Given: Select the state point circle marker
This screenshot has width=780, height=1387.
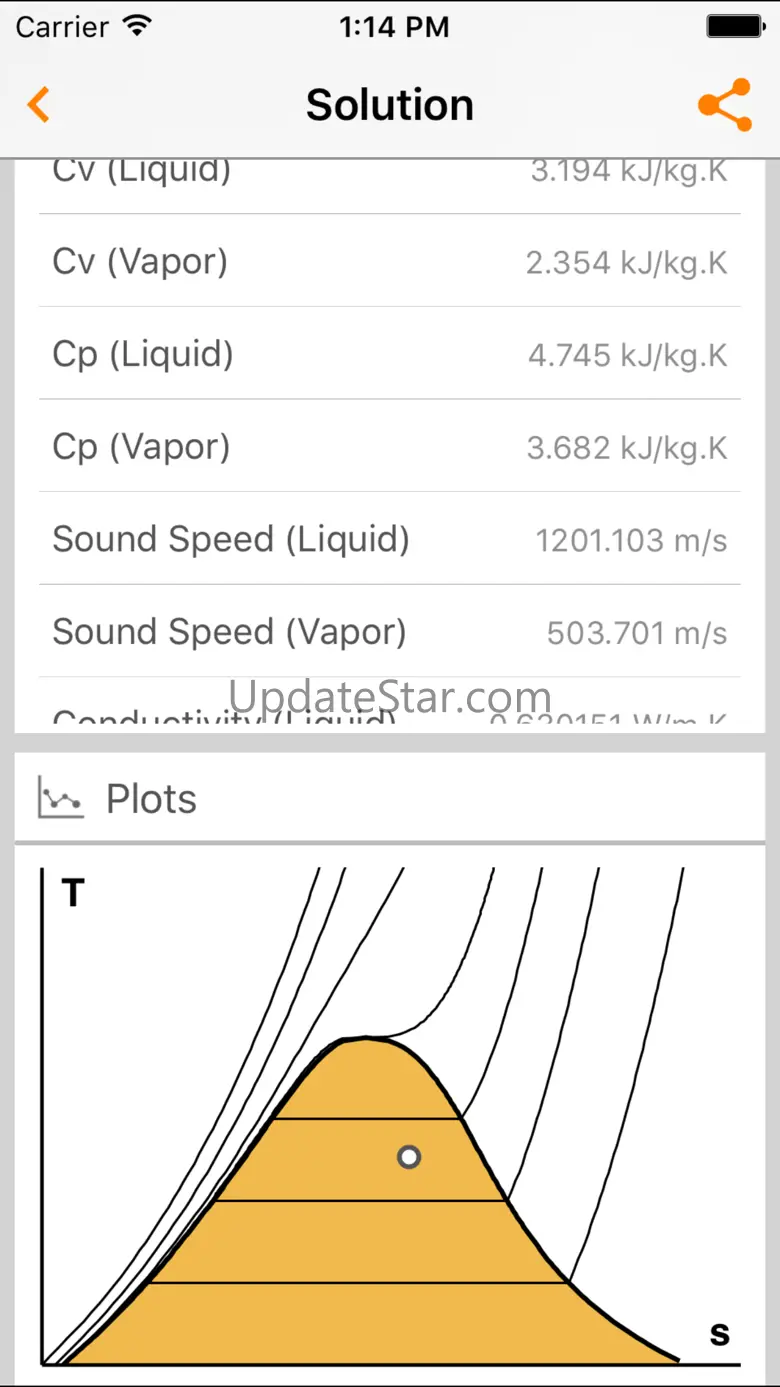Looking at the screenshot, I should point(408,1157).
